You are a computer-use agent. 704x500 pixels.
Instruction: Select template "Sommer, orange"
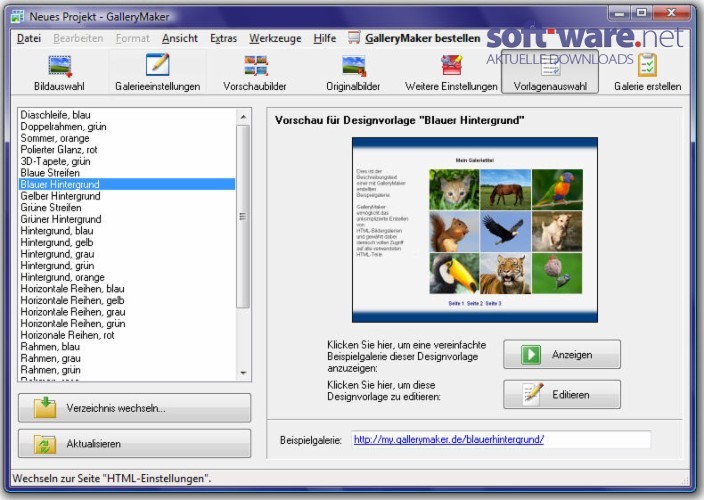(x=127, y=138)
